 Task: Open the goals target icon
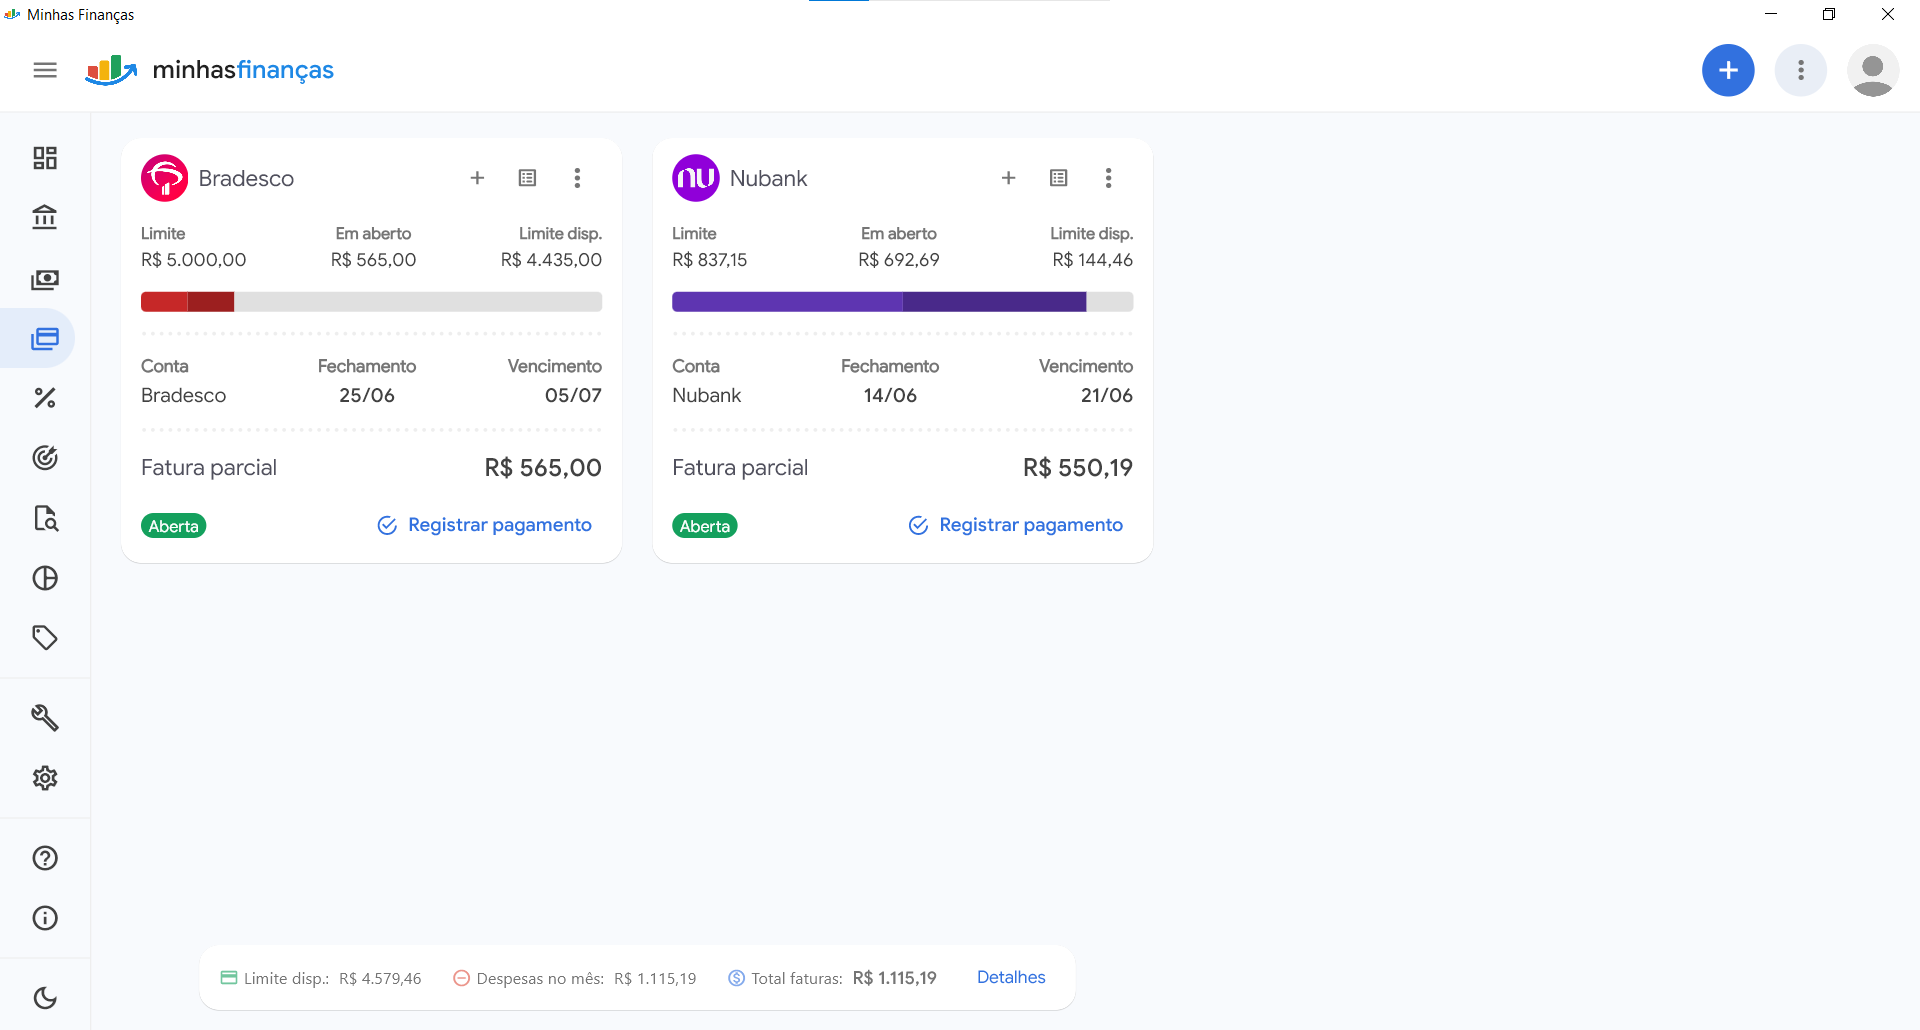(x=45, y=458)
